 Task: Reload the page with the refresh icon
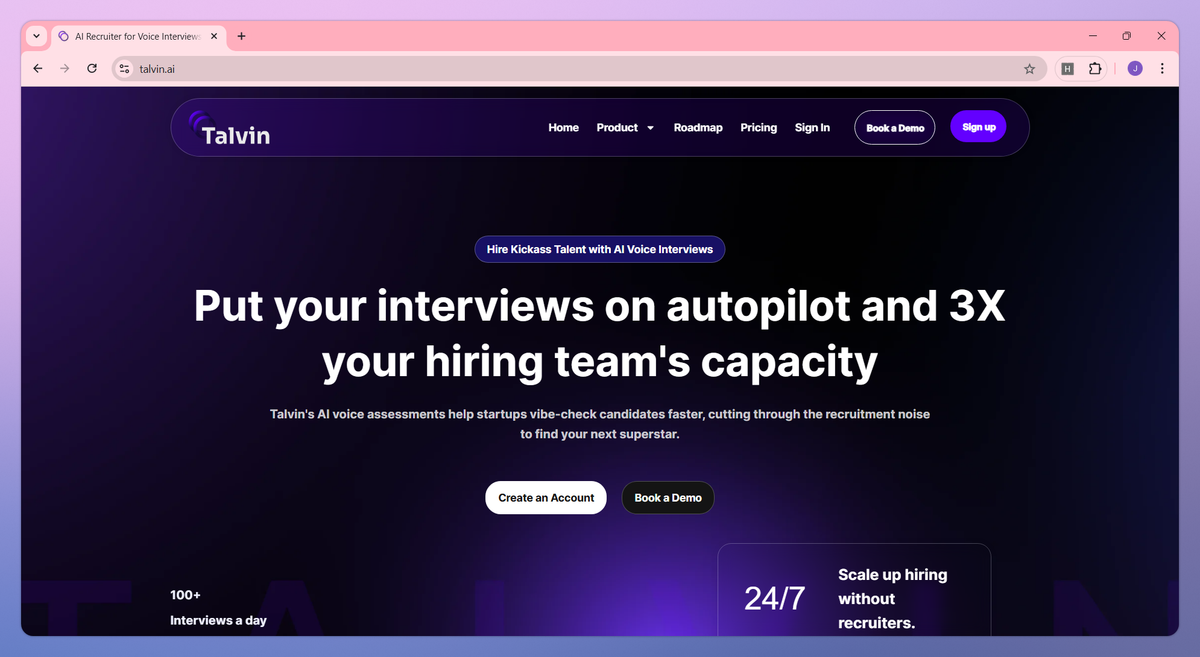point(92,69)
